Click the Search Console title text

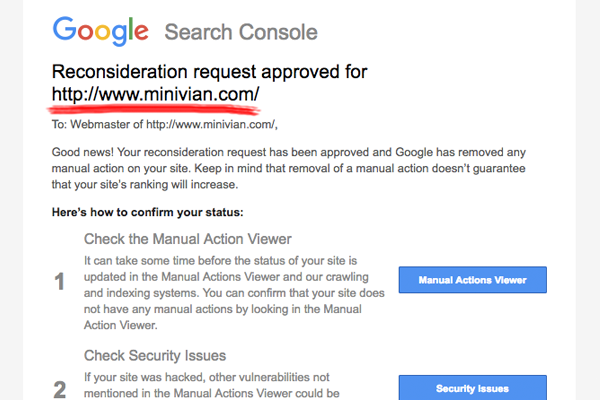(x=241, y=32)
